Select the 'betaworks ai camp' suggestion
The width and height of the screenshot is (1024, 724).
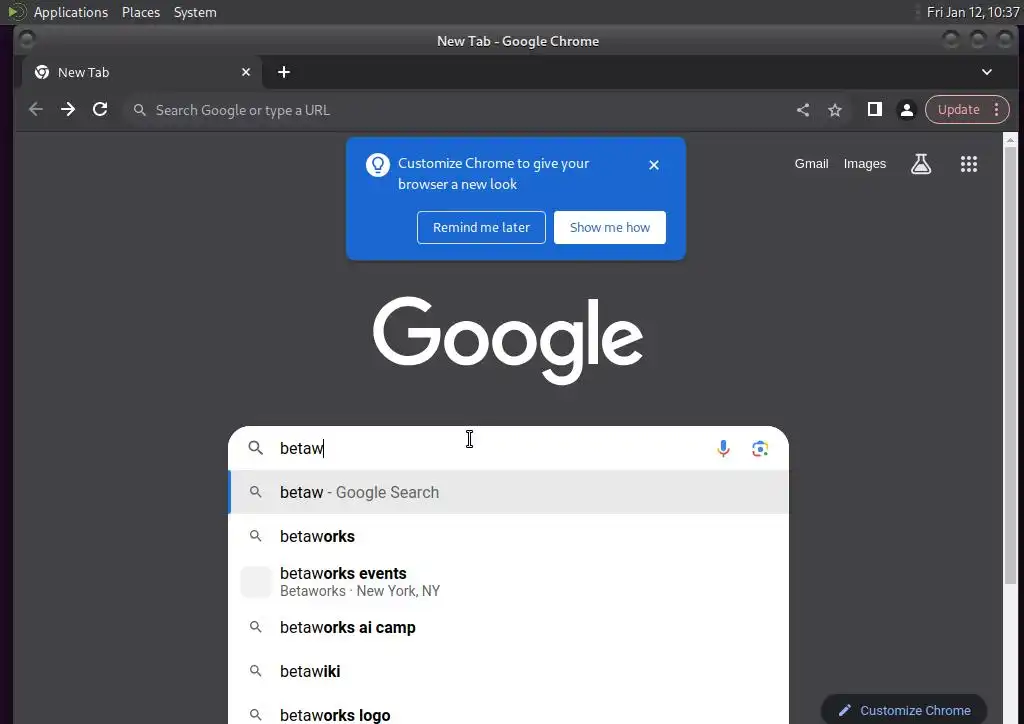pos(508,627)
